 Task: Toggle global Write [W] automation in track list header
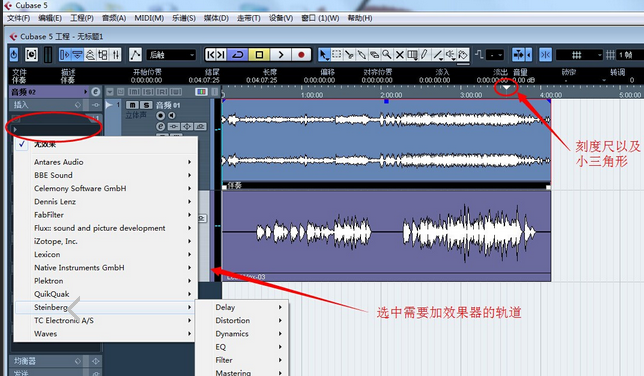(176, 92)
